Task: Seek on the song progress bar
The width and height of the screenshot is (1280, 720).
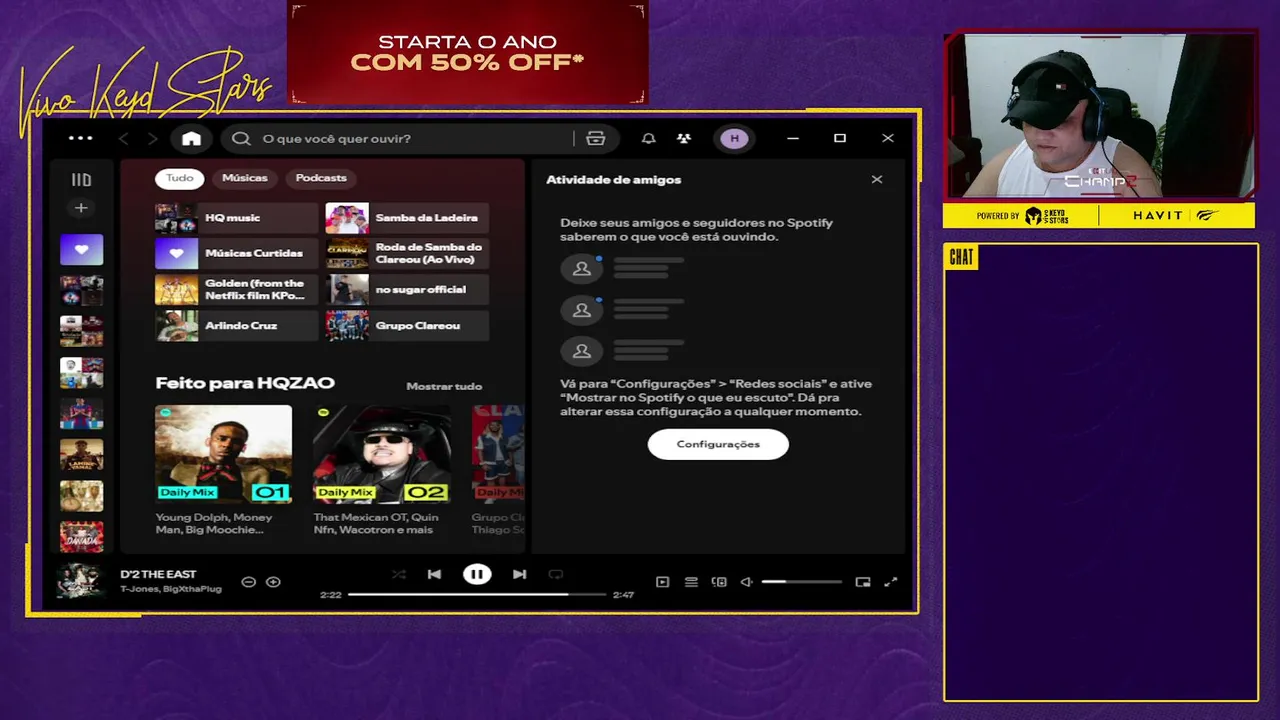Action: pos(477,594)
